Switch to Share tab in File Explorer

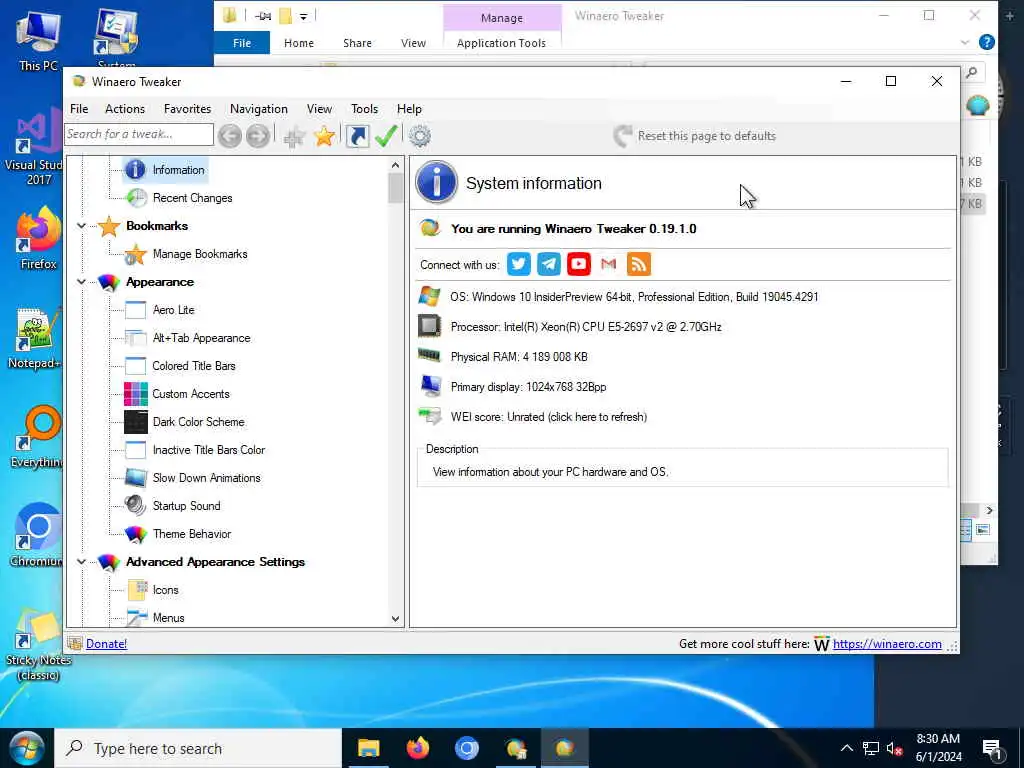tap(357, 43)
